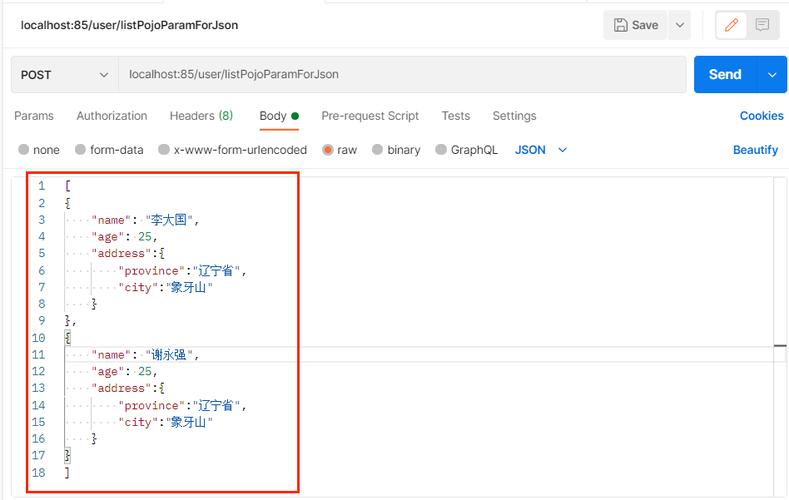Screen dimensions: 789x500
Task: Click the "city":"象牙山" text on line 15
Action: 165,423
